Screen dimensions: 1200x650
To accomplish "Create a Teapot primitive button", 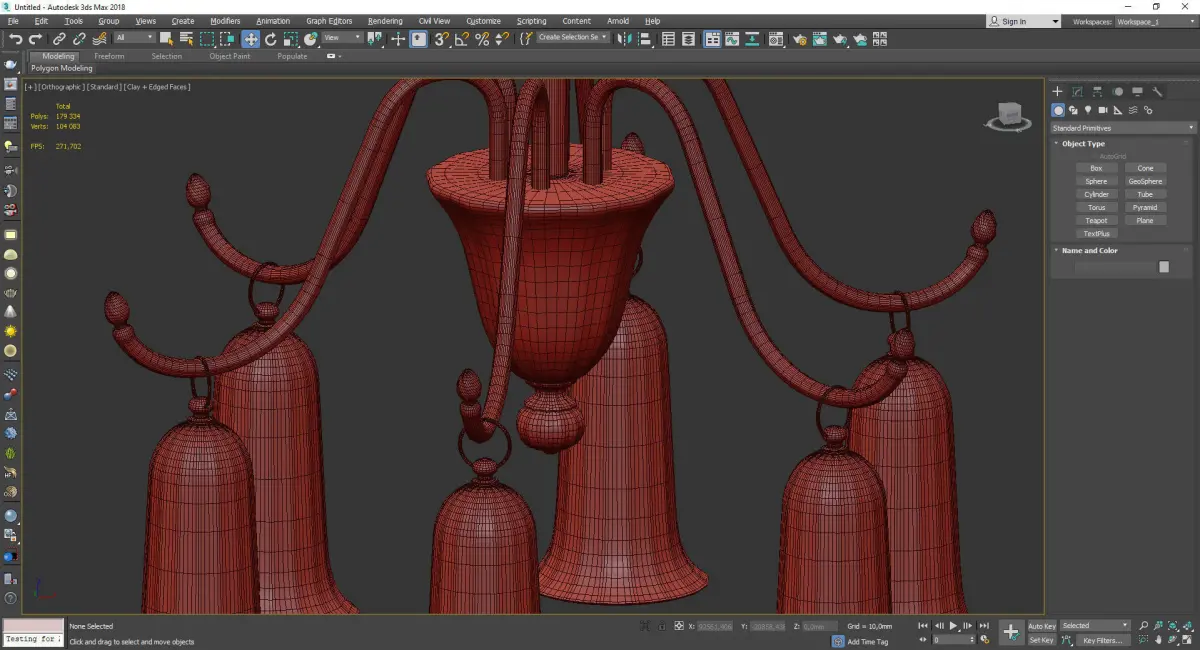I will point(1096,220).
